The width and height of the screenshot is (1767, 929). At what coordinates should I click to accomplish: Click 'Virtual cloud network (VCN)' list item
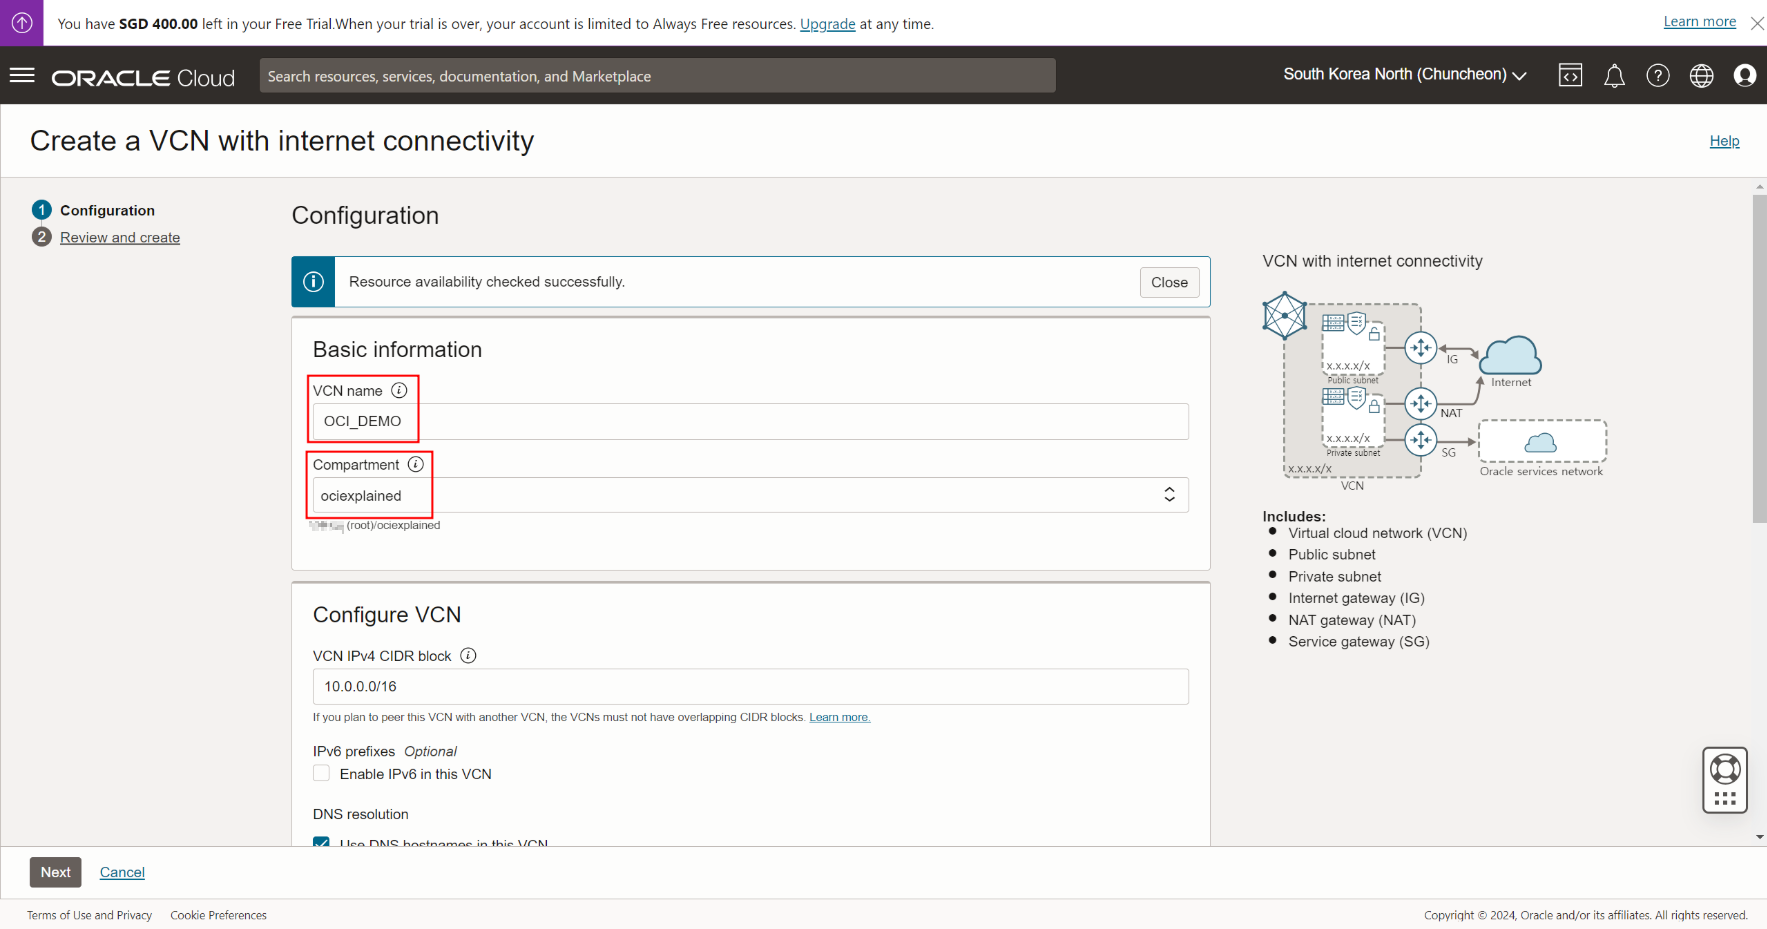1378,533
